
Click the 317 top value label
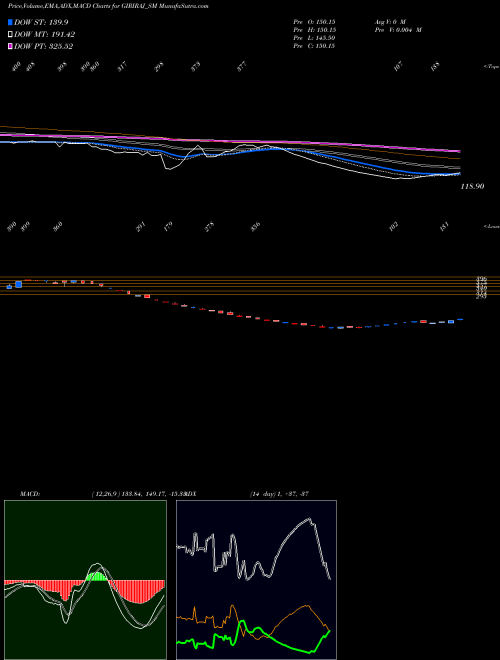[122, 67]
